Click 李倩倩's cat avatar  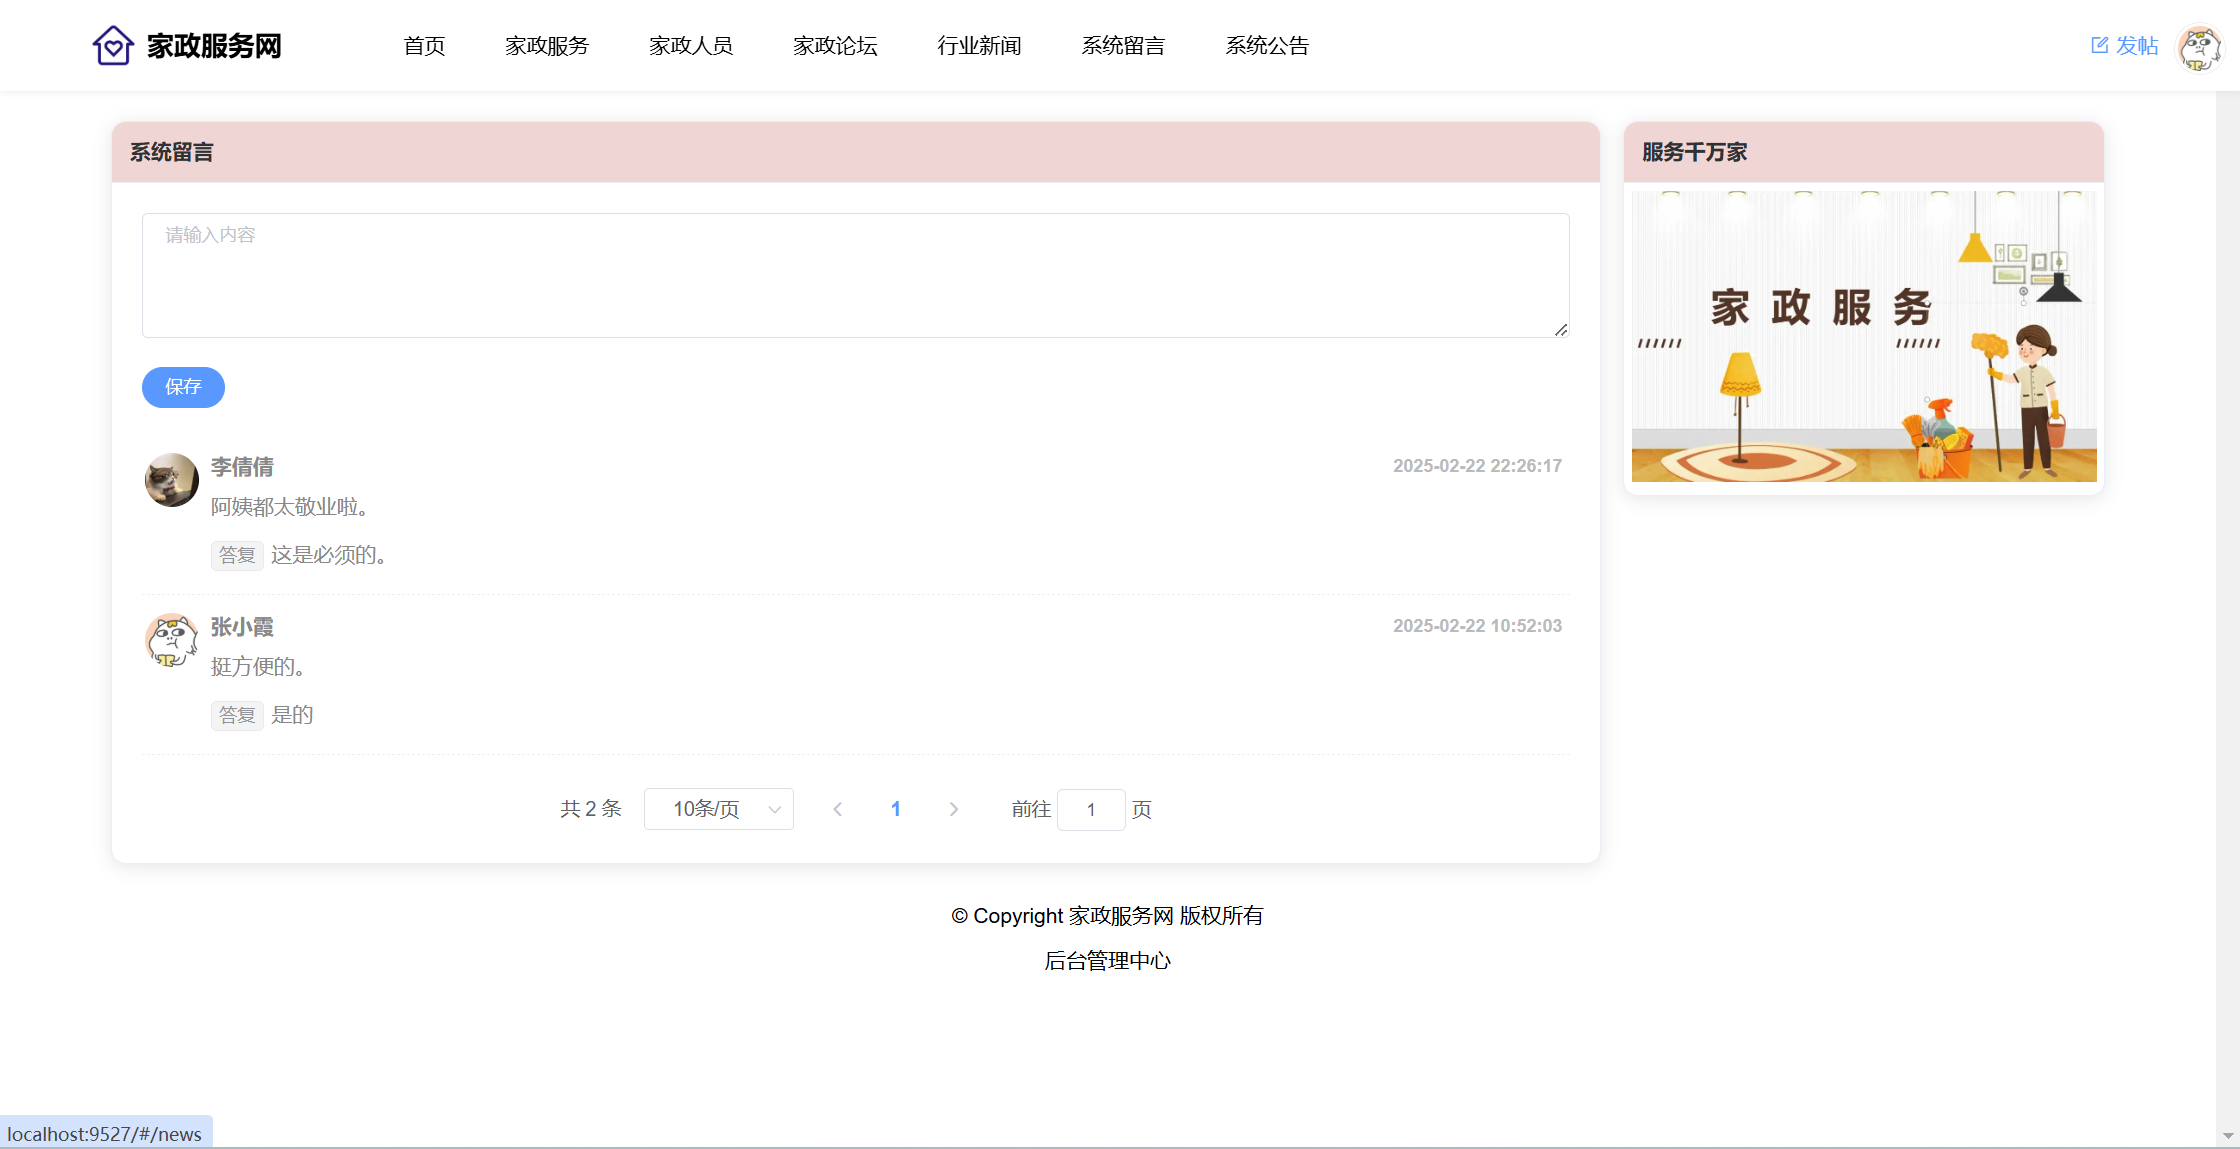click(172, 480)
